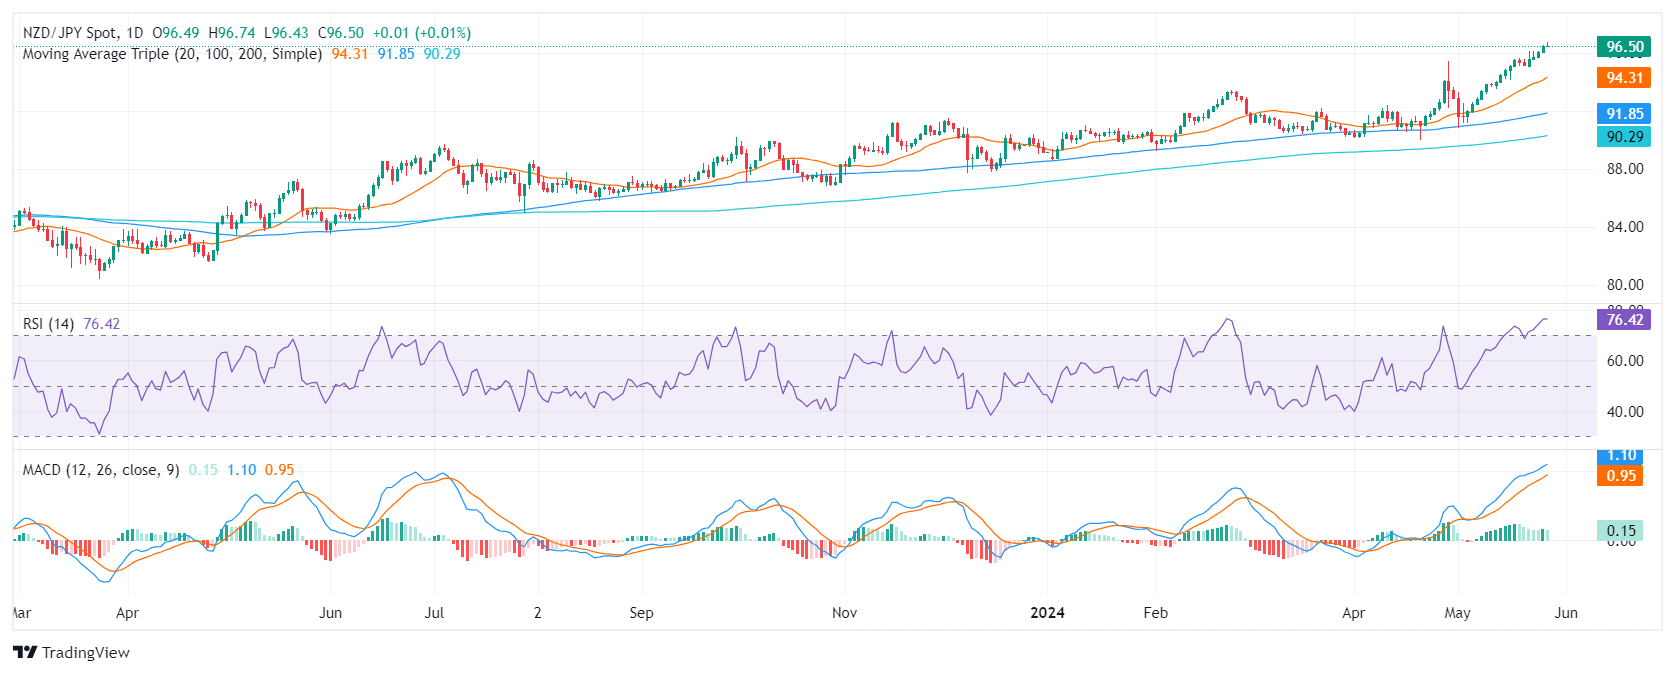
Task: Click the MACD (12, 26, close, 9) label
Action: [101, 470]
